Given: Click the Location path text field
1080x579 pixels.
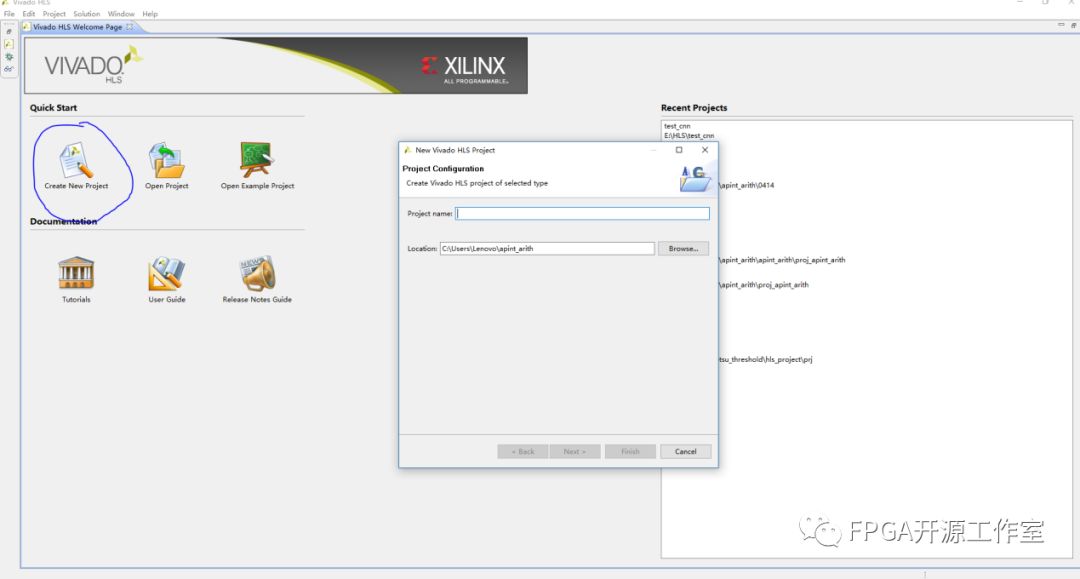Looking at the screenshot, I should coord(546,249).
